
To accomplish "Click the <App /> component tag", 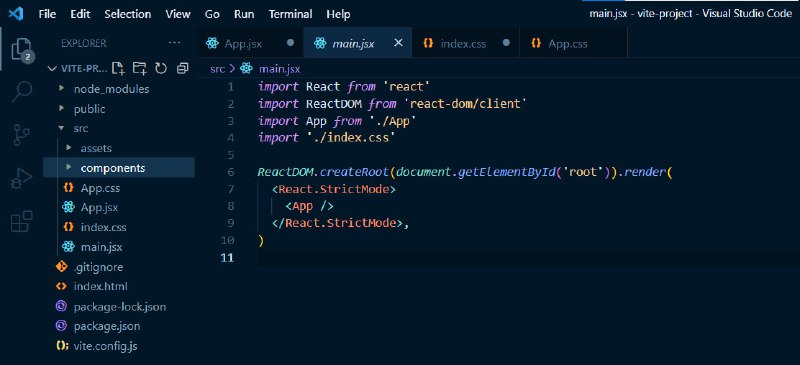I will [x=309, y=206].
